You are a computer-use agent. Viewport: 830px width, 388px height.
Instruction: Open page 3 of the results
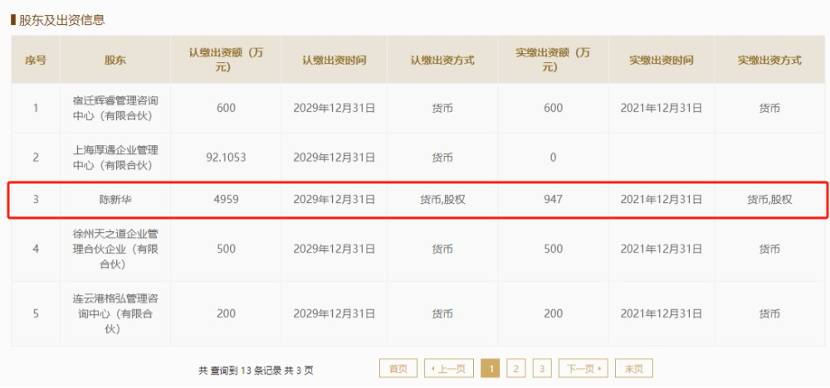[x=542, y=368]
